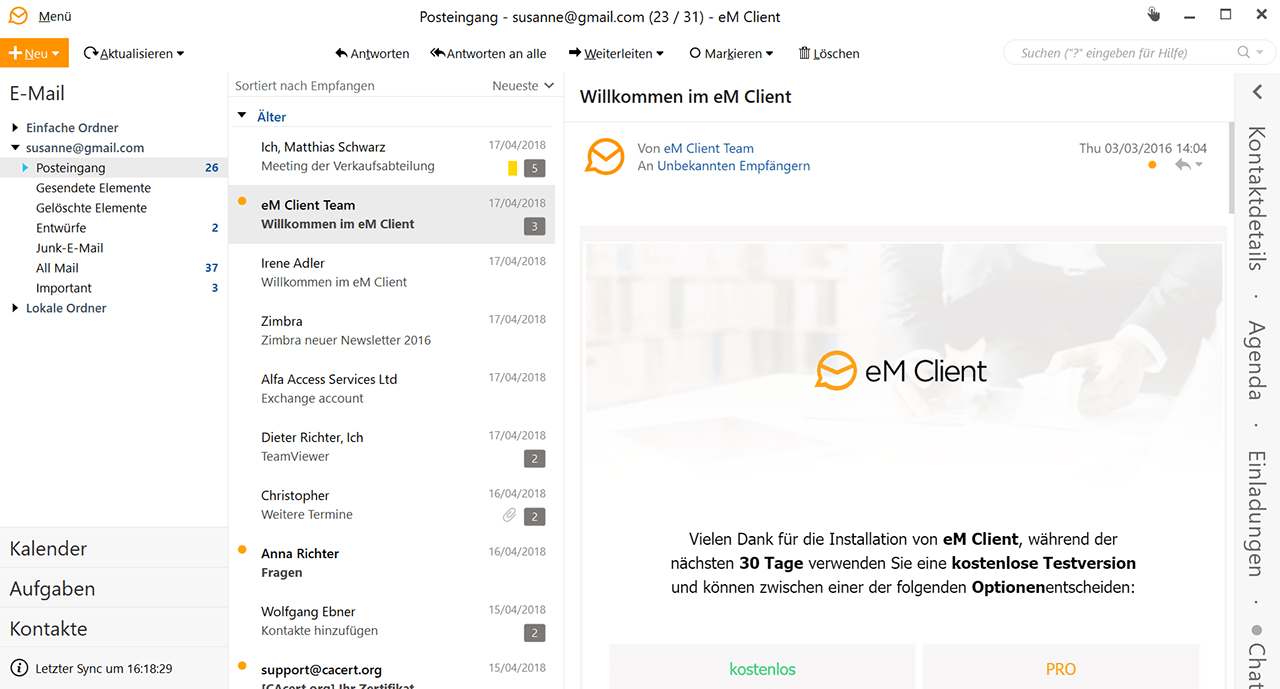Open the Einladungen sidebar tab

pos(1257,514)
